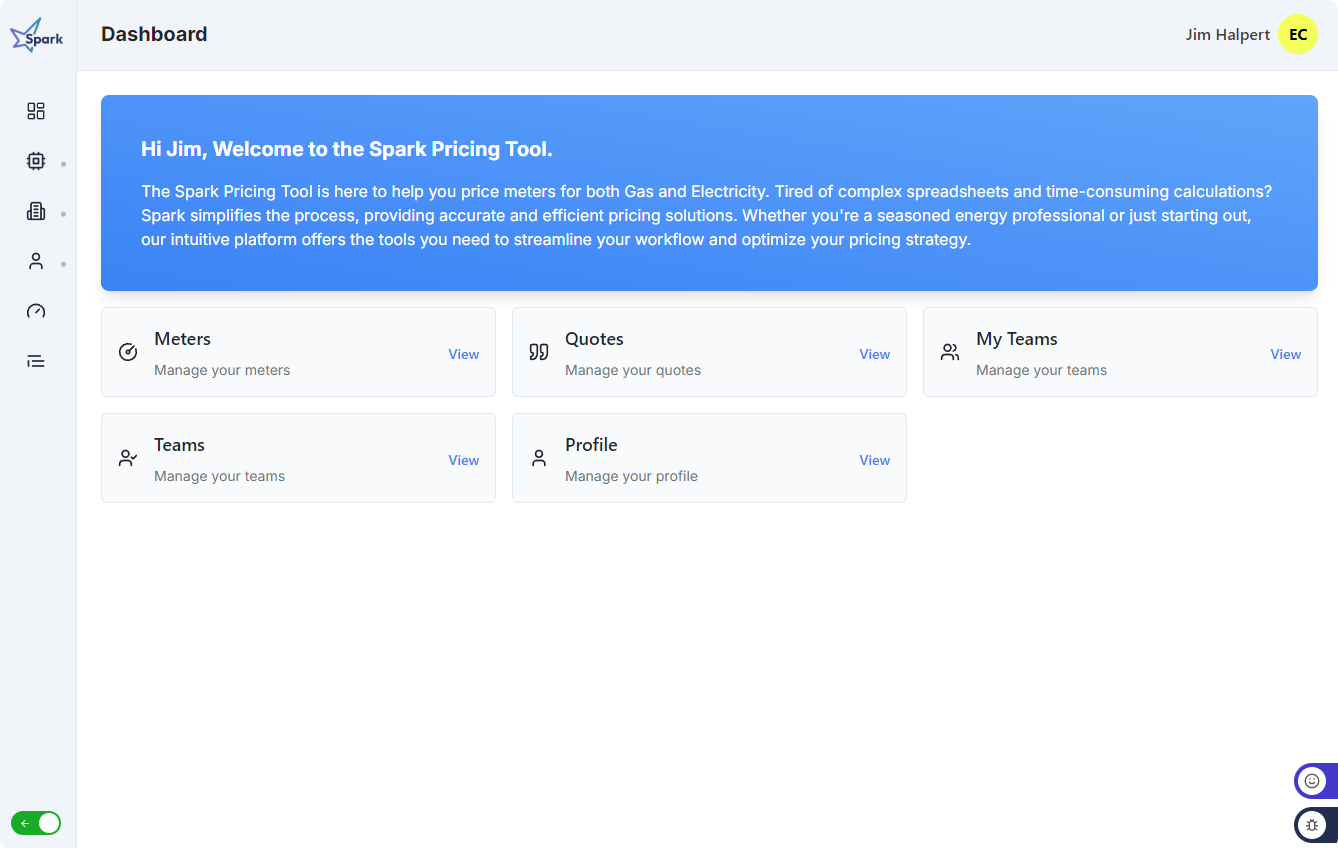The image size is (1338, 848).
Task: Open View link on Profile card
Action: (874, 460)
